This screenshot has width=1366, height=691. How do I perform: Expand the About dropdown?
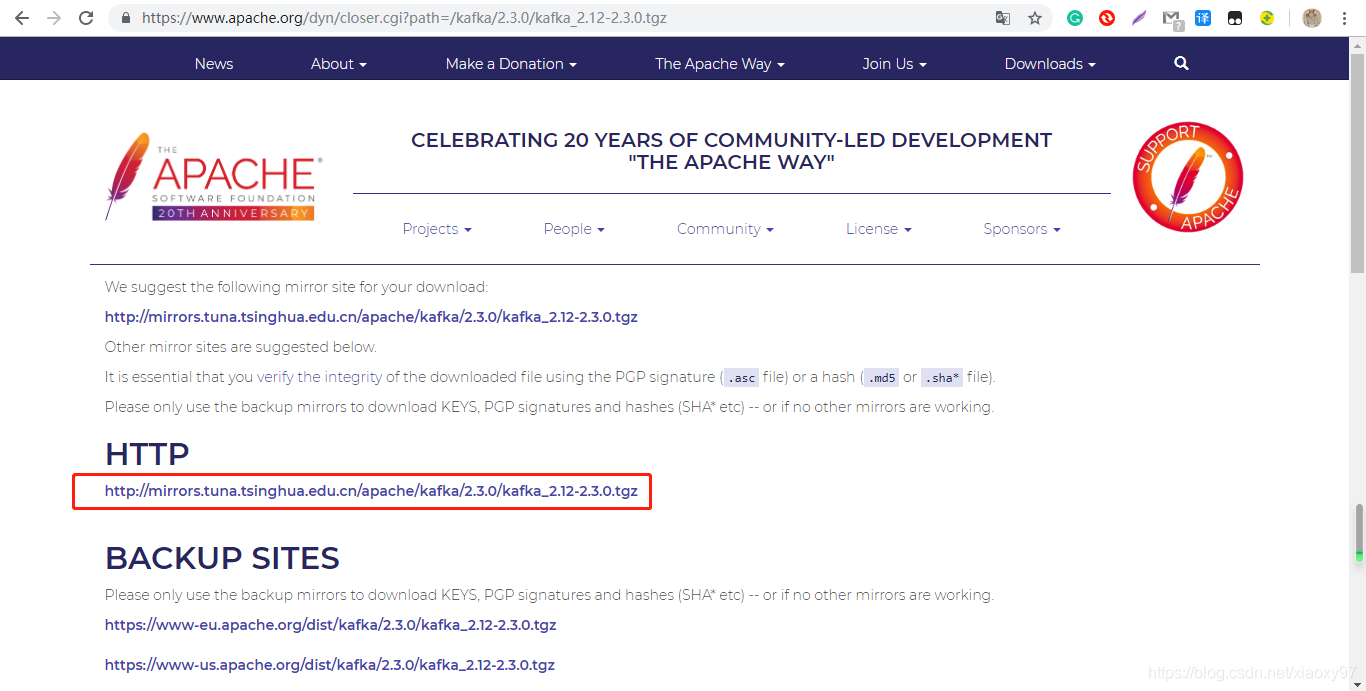pos(339,63)
